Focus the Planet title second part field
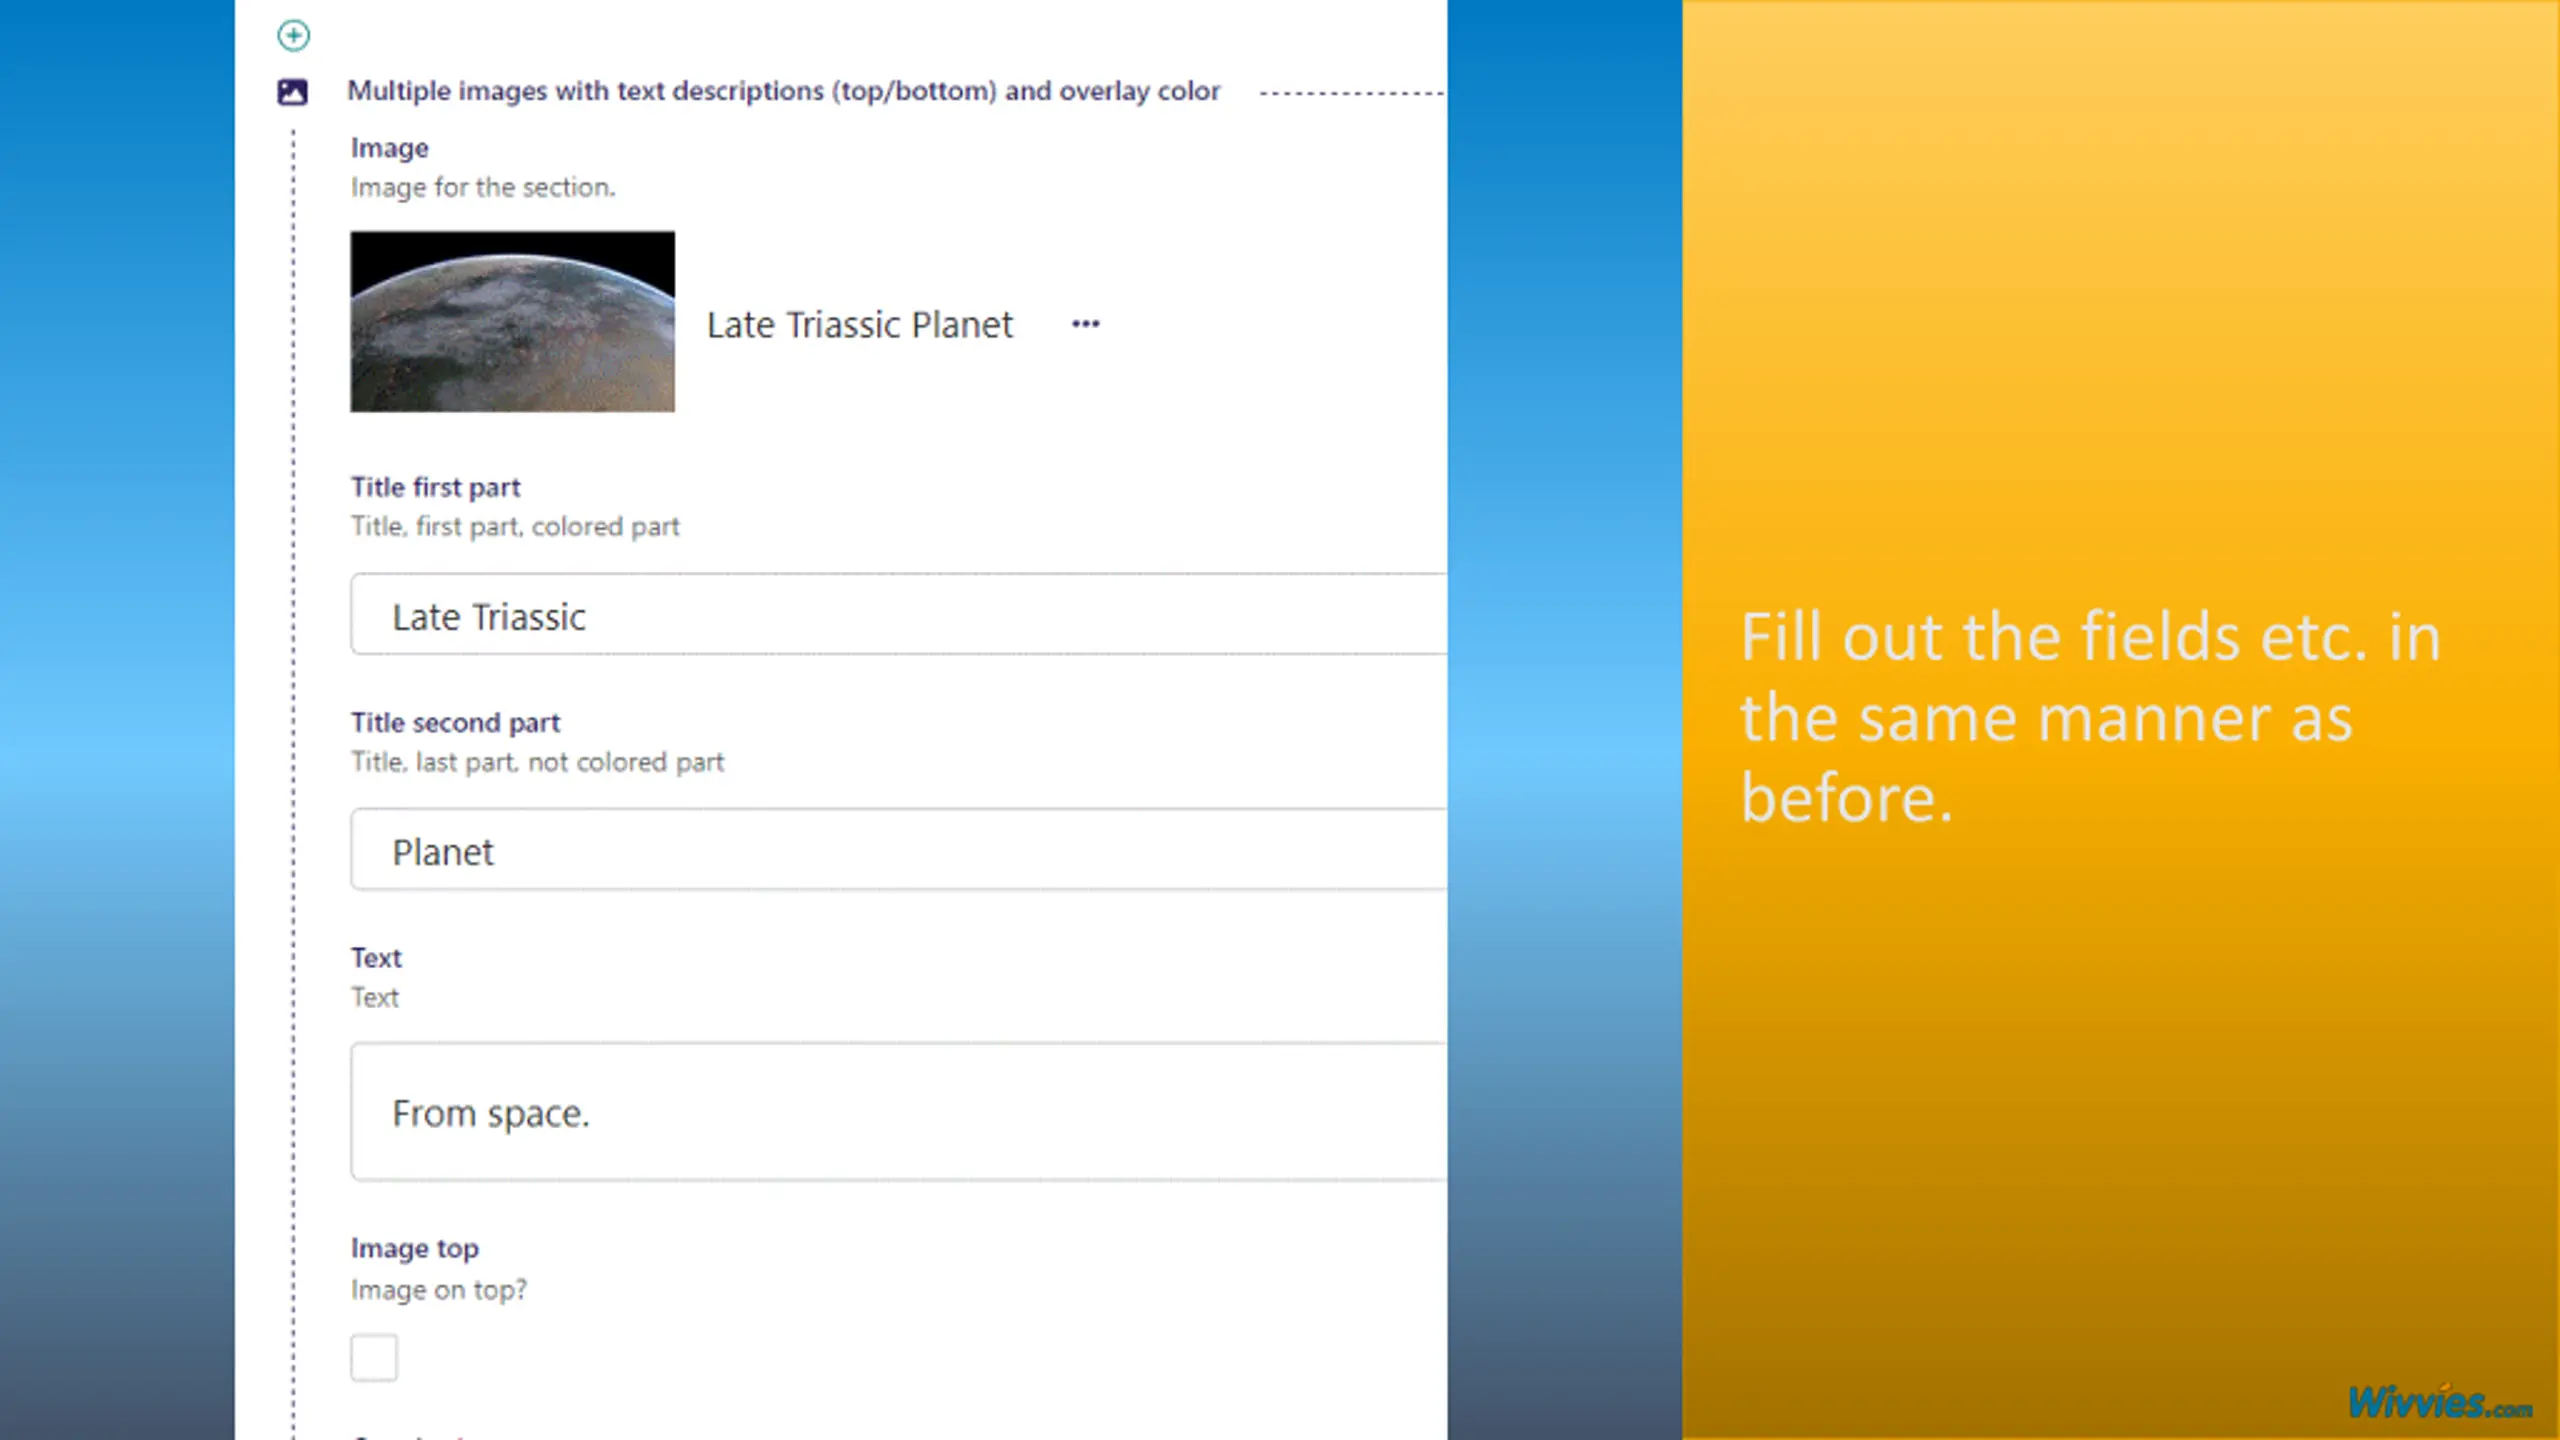This screenshot has height=1440, width=2560. tap(897, 850)
